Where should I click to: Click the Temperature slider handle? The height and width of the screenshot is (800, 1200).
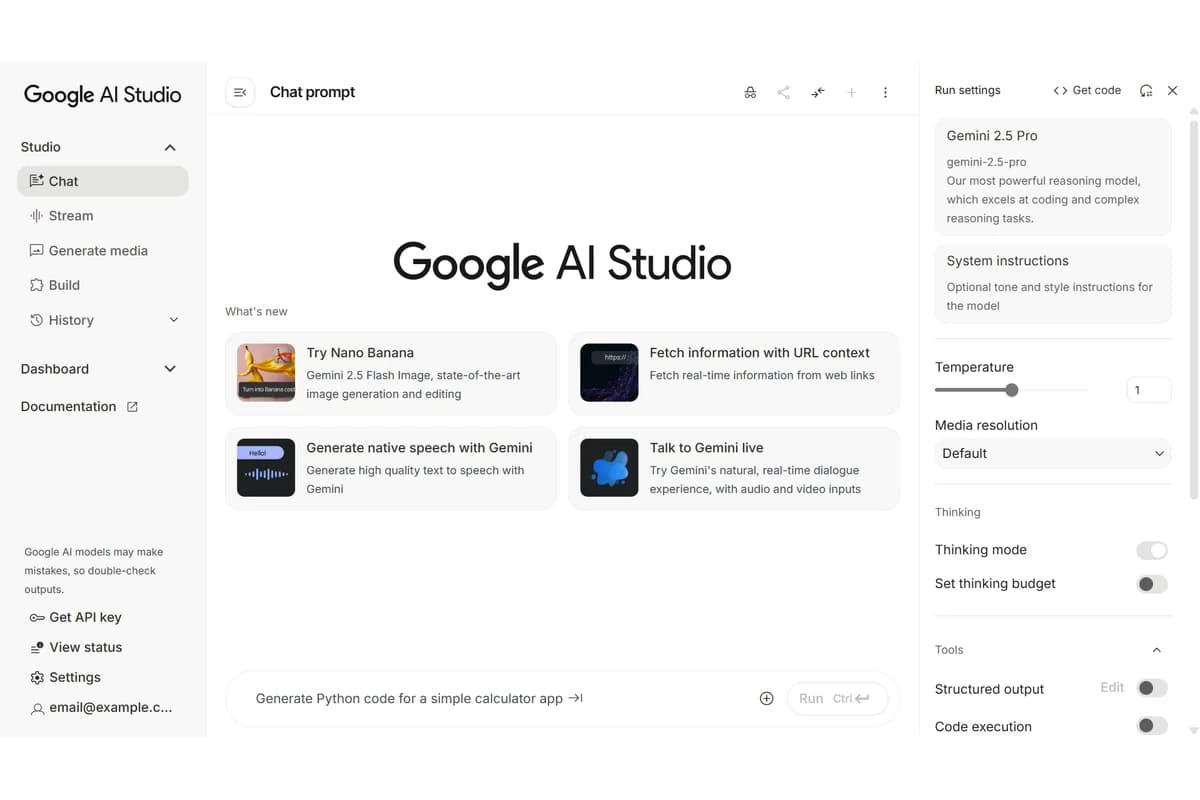tap(1012, 390)
